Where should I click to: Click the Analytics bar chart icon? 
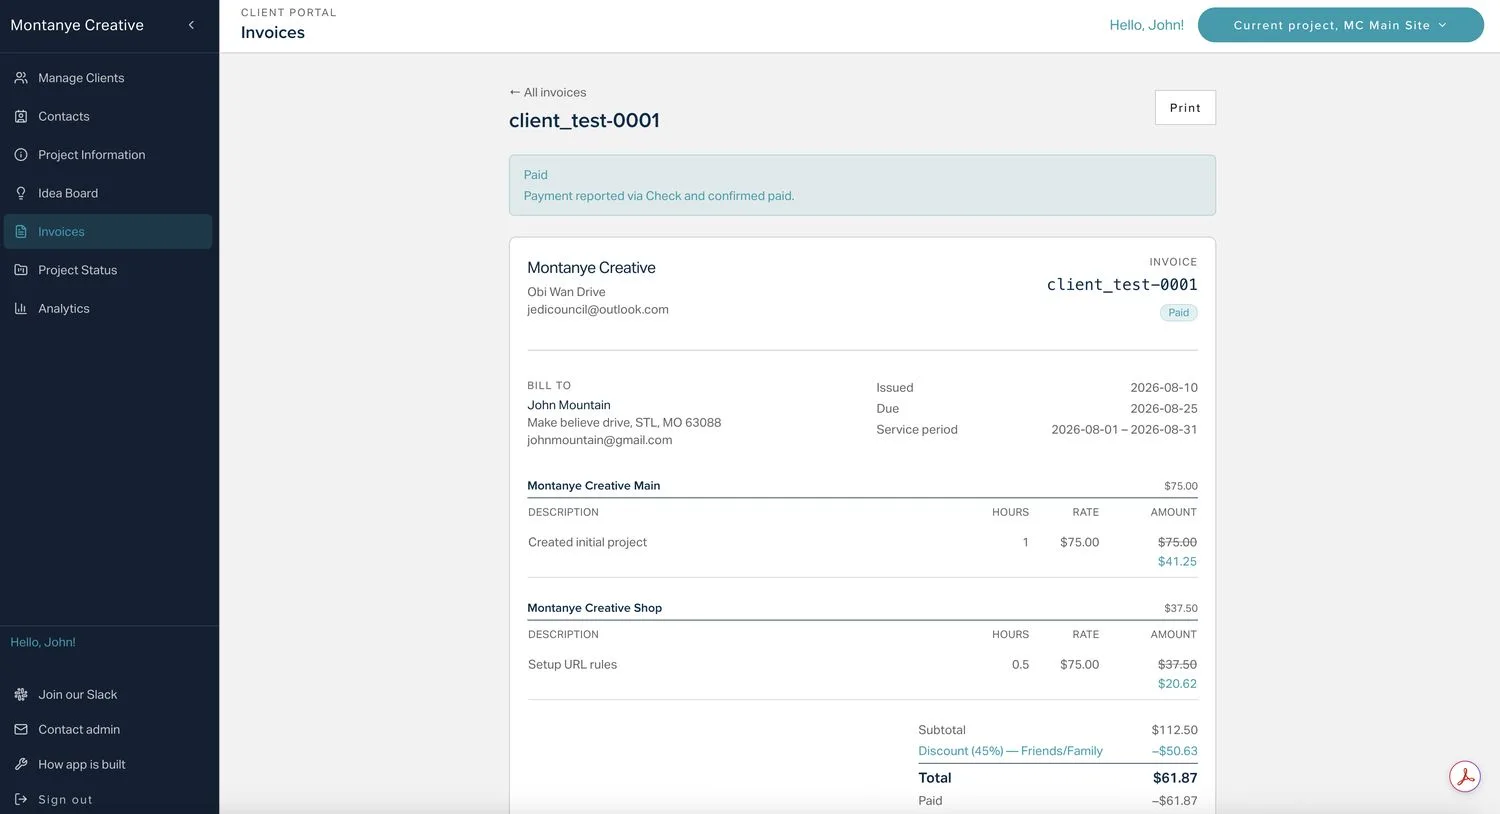[21, 309]
